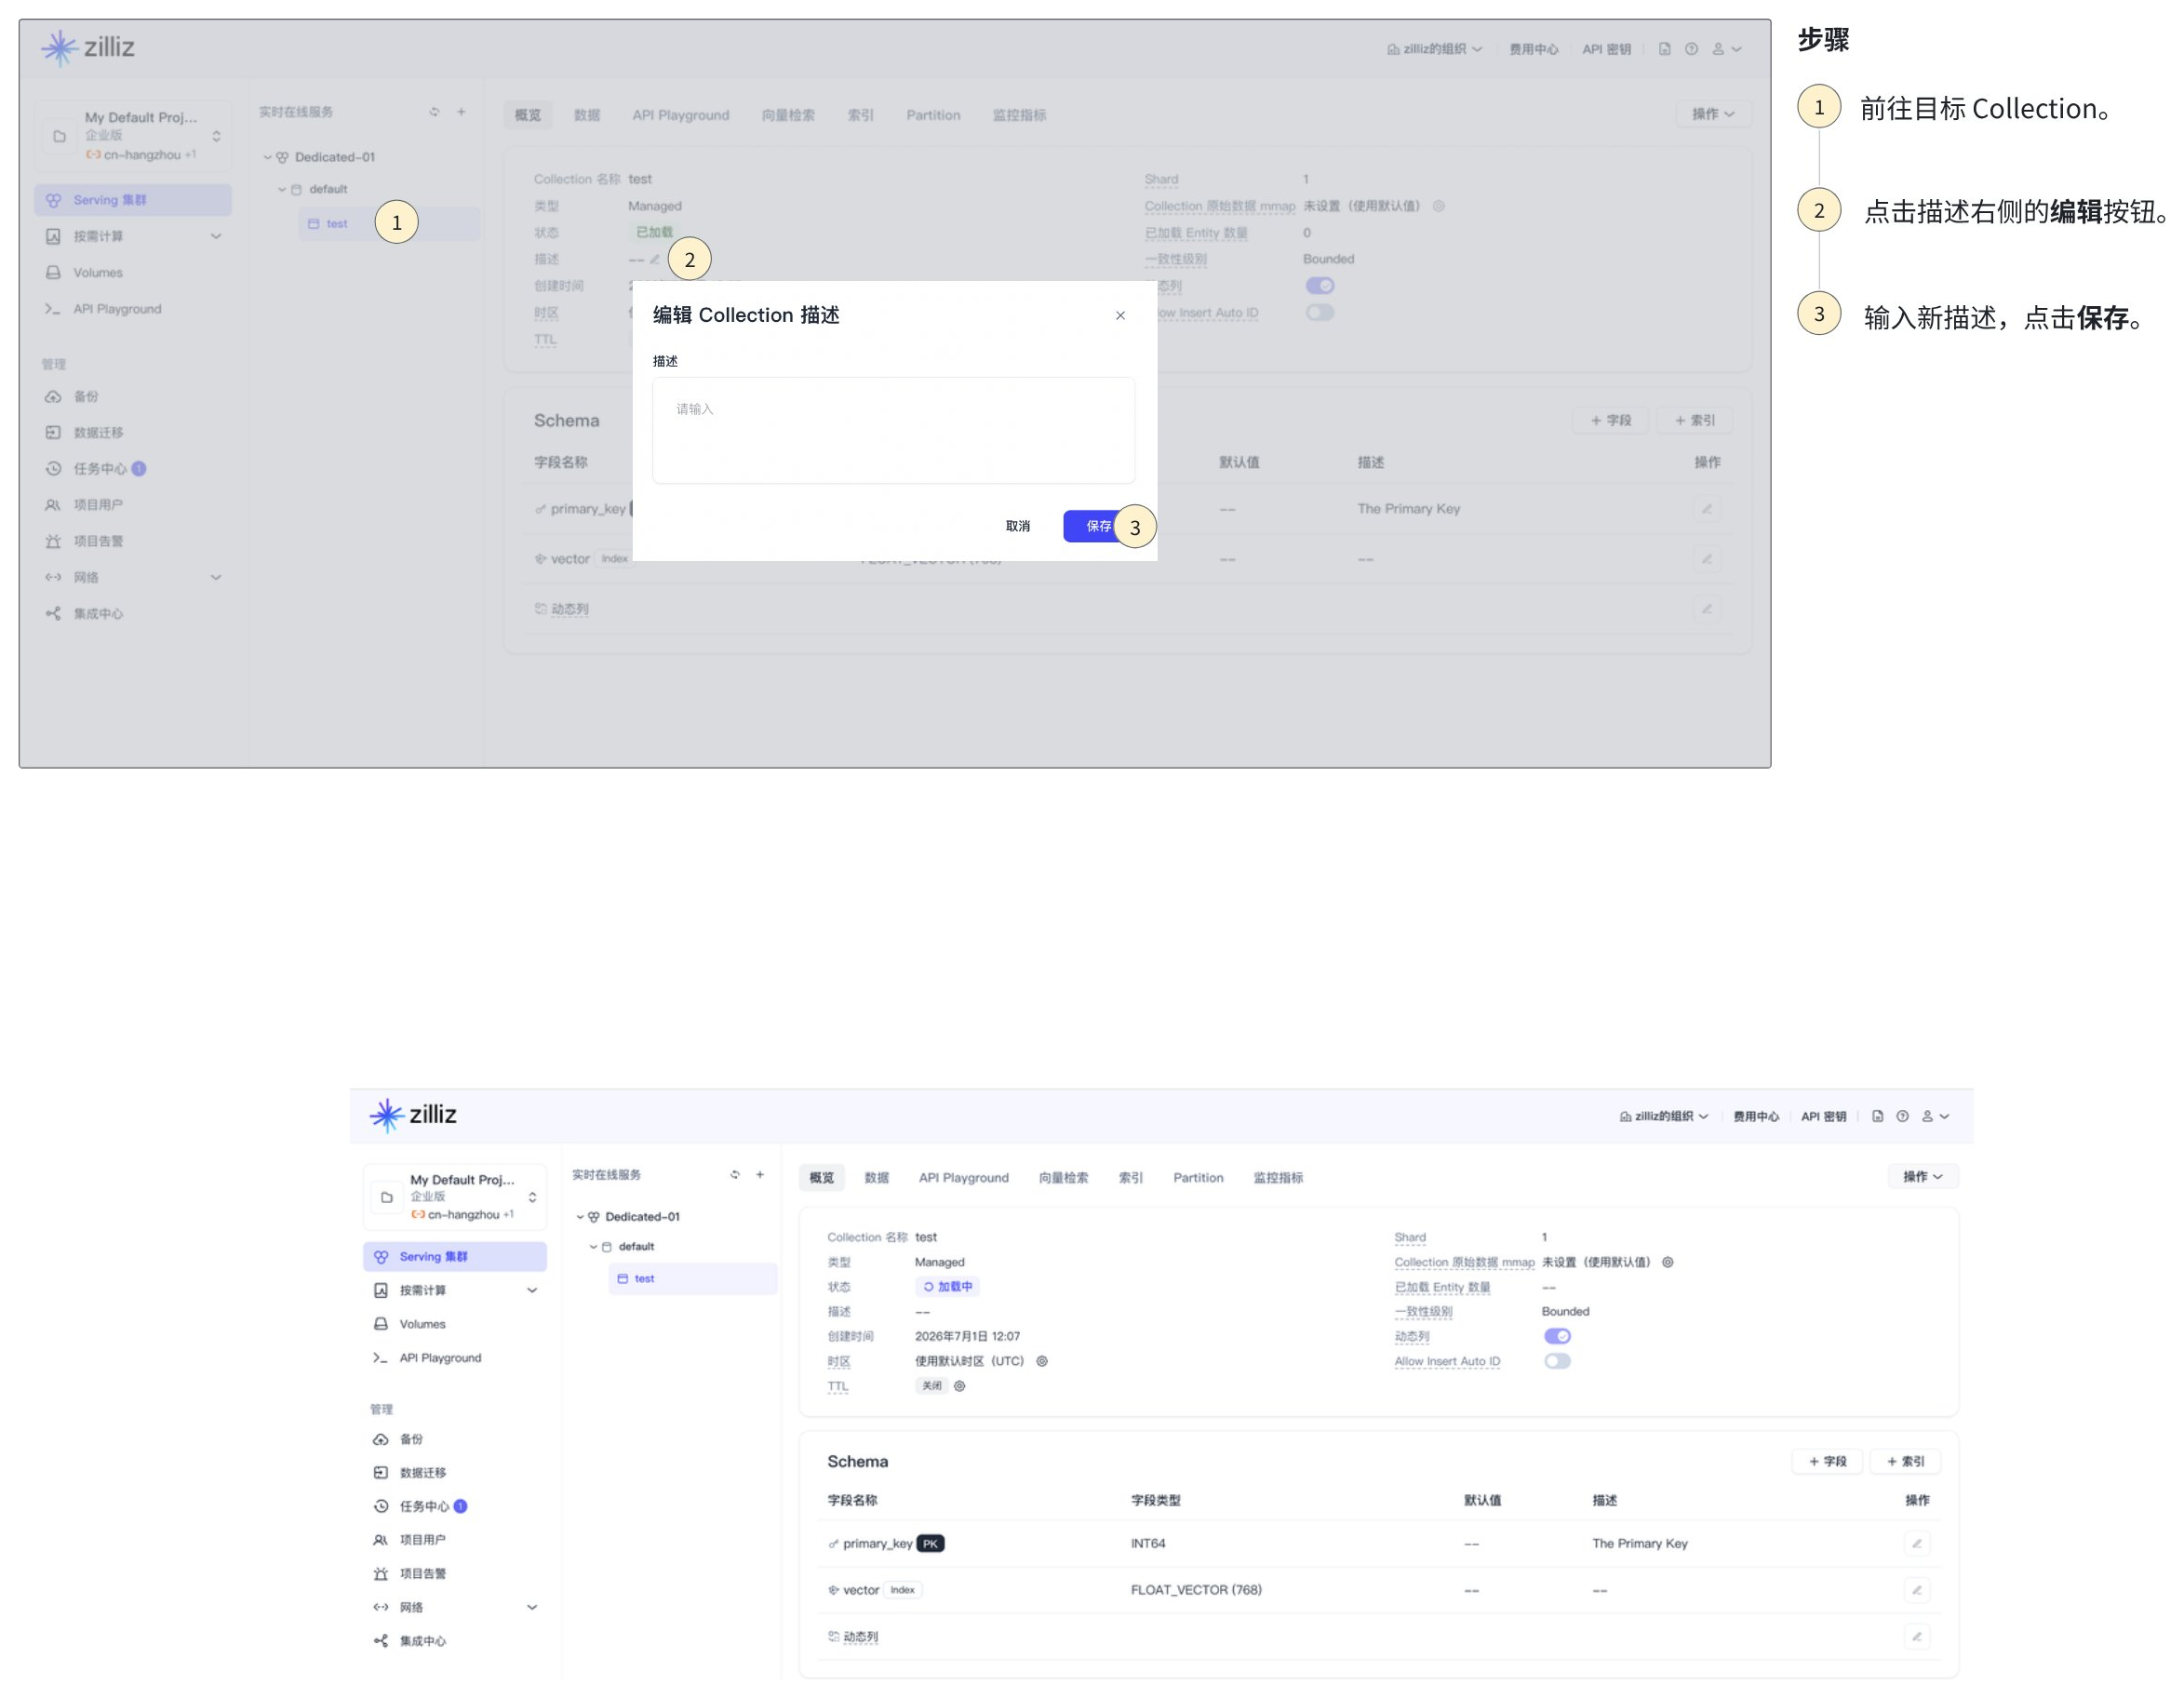The width and height of the screenshot is (2184, 1698).
Task: Close the 编辑 Collection 描述 dialog
Action: pos(1120,316)
